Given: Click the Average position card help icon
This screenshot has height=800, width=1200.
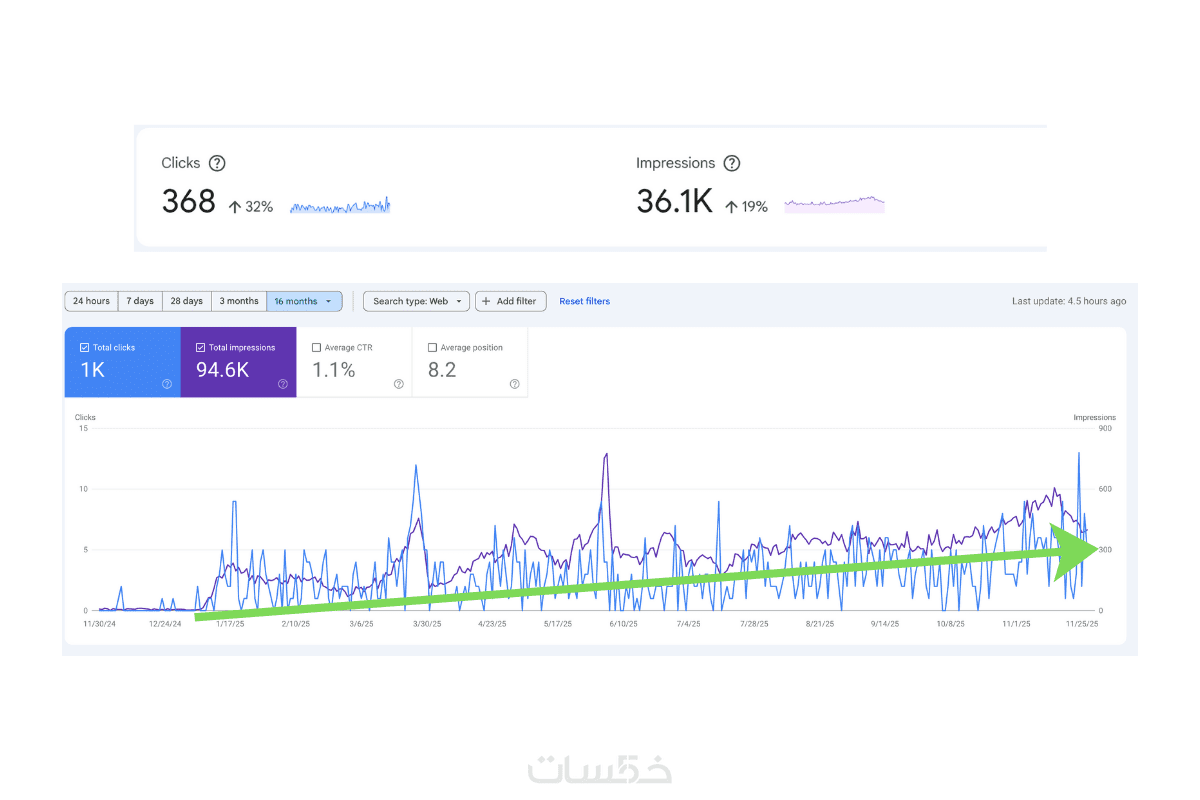Looking at the screenshot, I should pyautogui.click(x=515, y=383).
